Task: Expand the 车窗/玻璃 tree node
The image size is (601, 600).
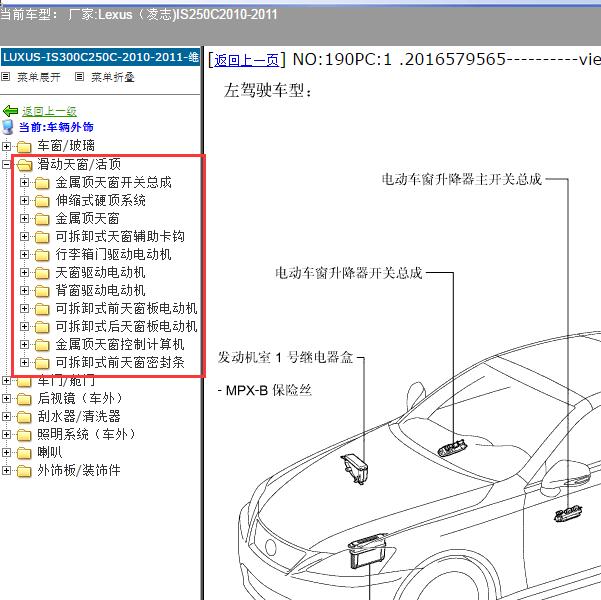Action: point(7,146)
